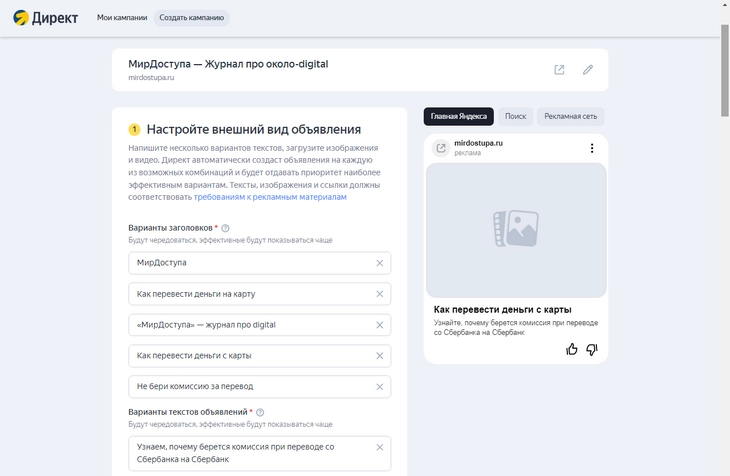Screen dimensions: 730x476
Task: Click mirdostupa.ru in ad preview header
Action: (478, 143)
